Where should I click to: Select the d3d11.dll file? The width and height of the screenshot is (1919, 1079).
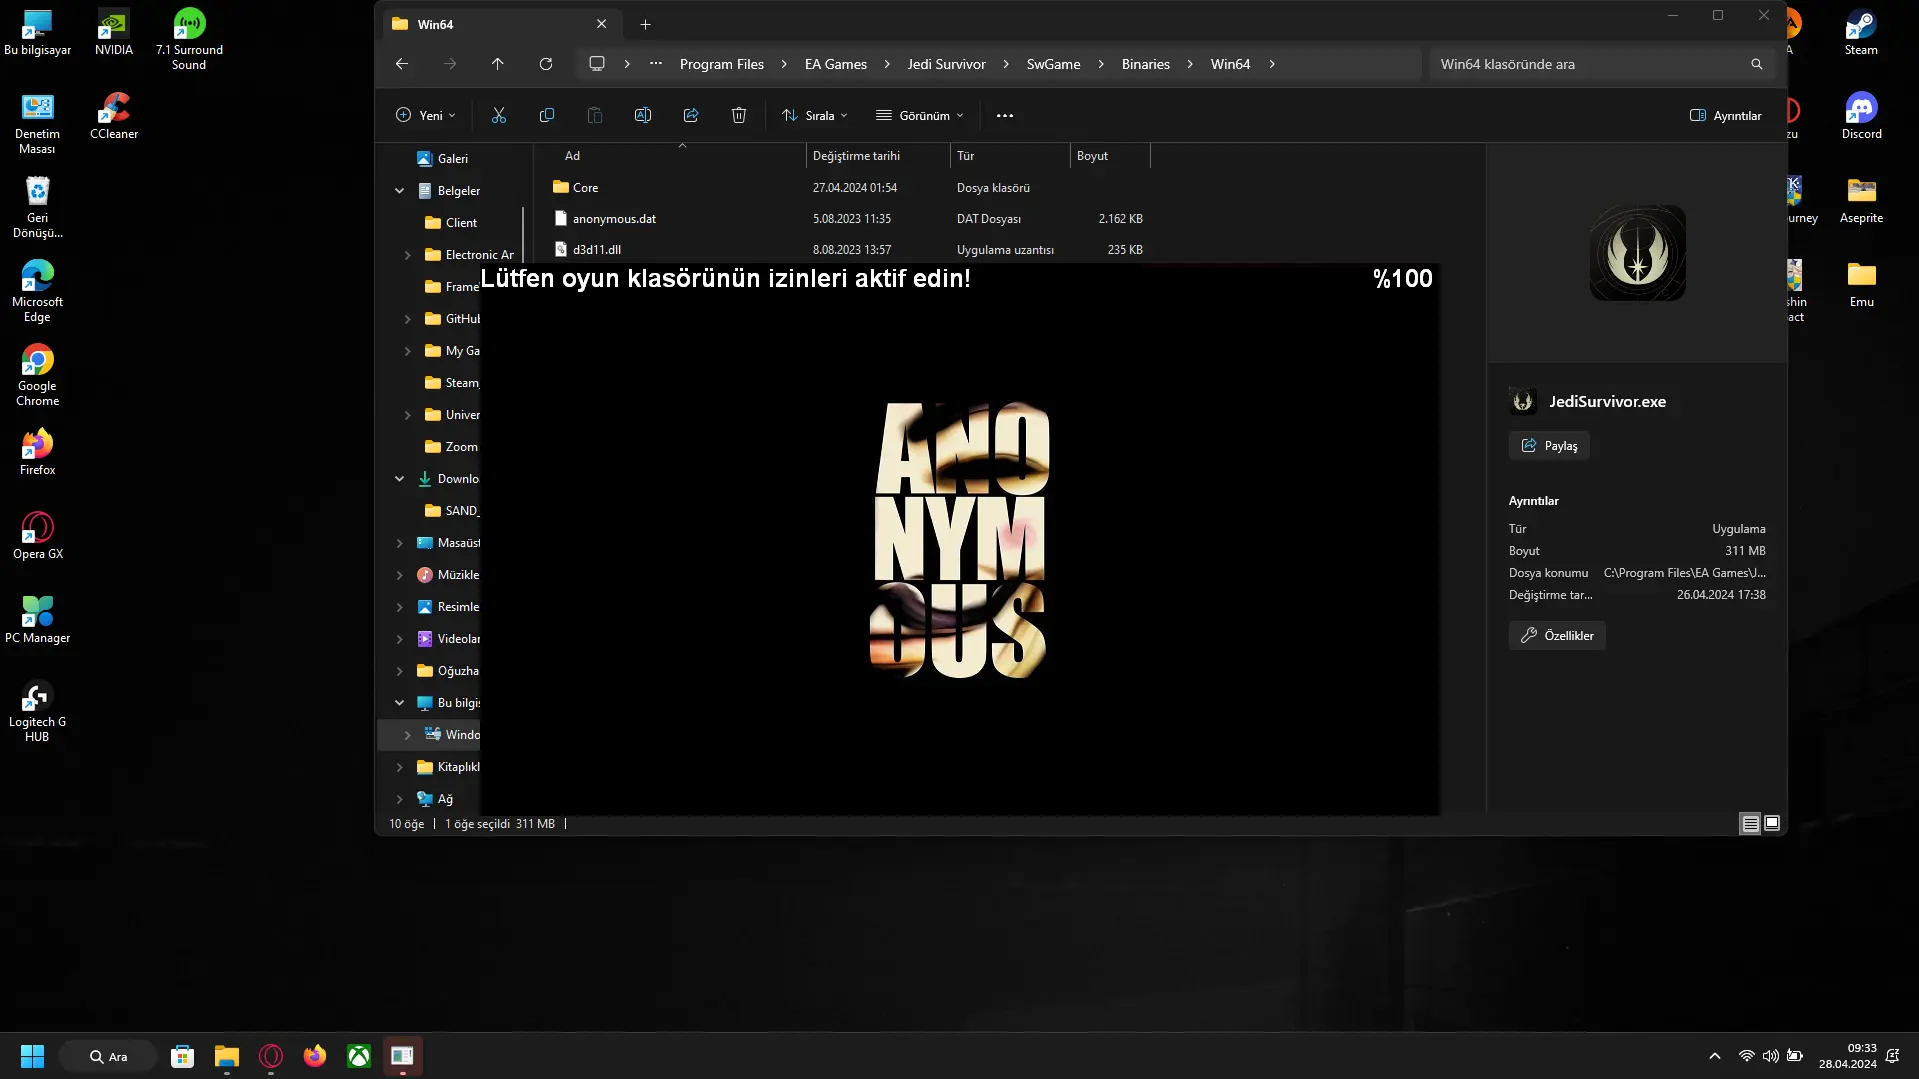pyautogui.click(x=848, y=250)
